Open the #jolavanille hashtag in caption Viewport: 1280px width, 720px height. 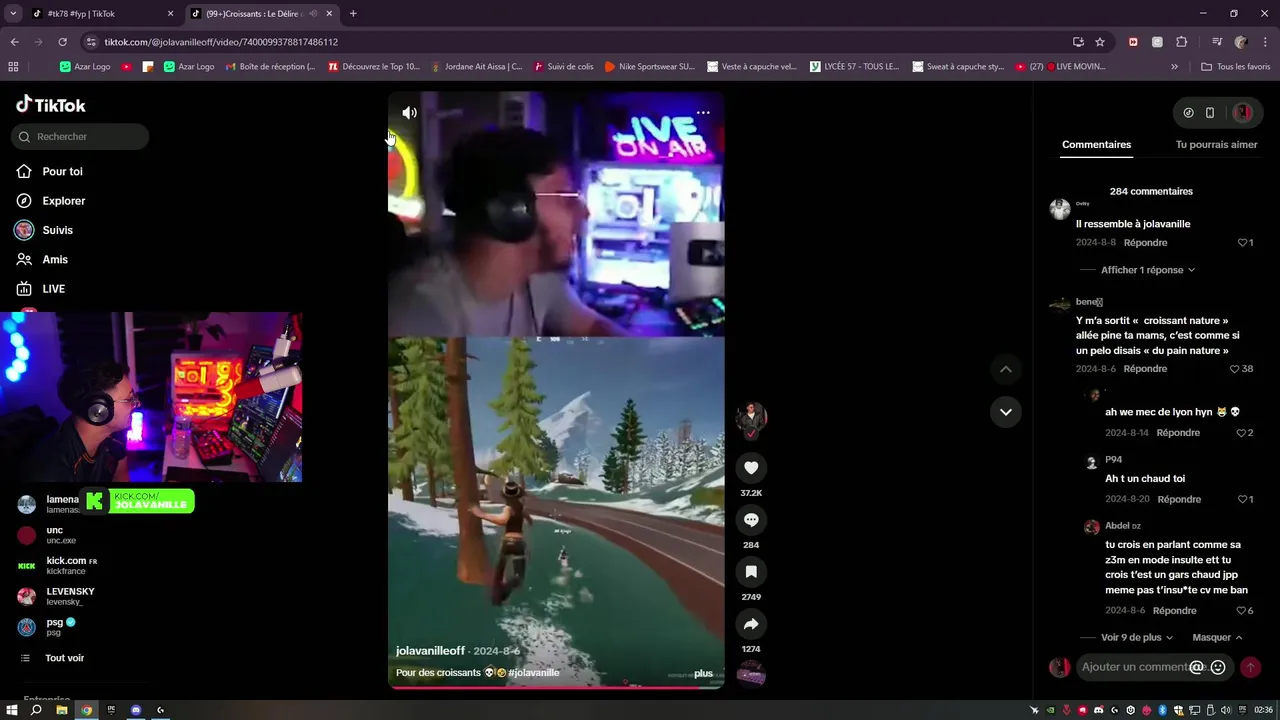click(533, 673)
